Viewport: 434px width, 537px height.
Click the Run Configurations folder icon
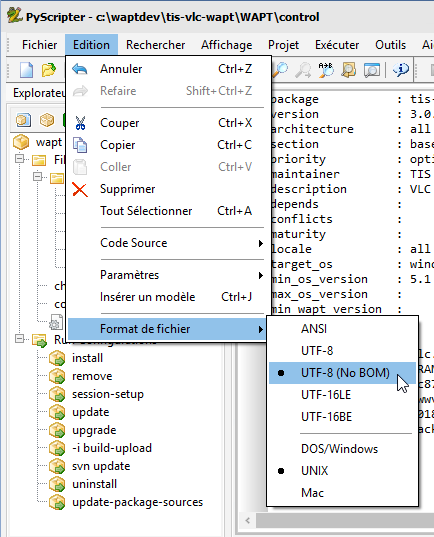39,340
